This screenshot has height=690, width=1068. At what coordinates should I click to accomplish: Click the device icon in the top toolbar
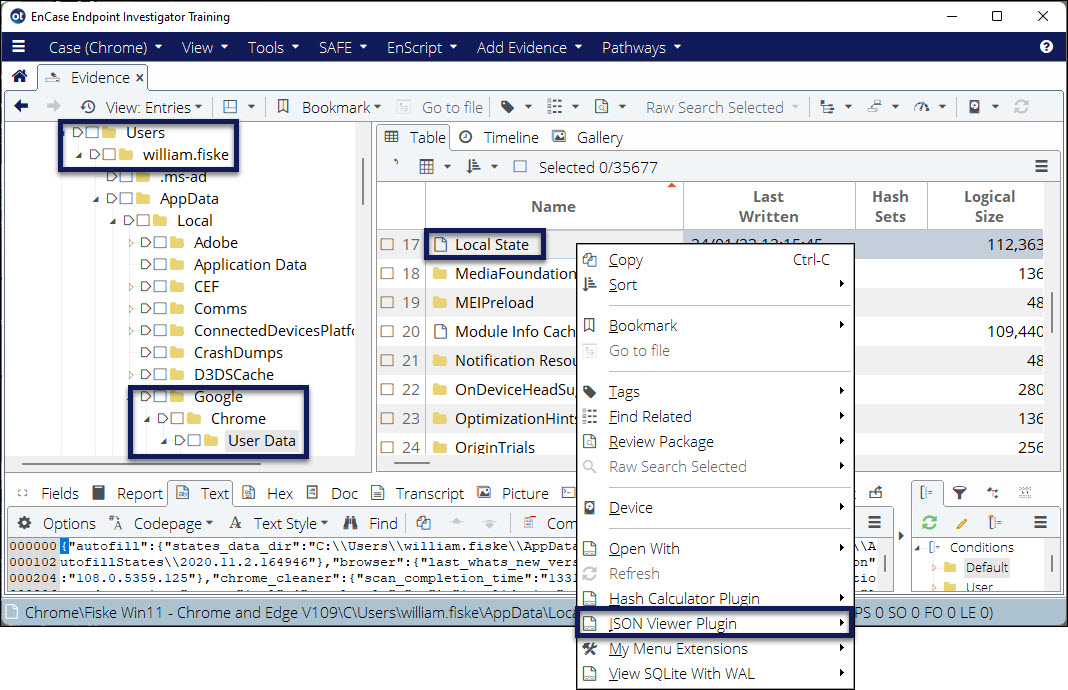[975, 107]
